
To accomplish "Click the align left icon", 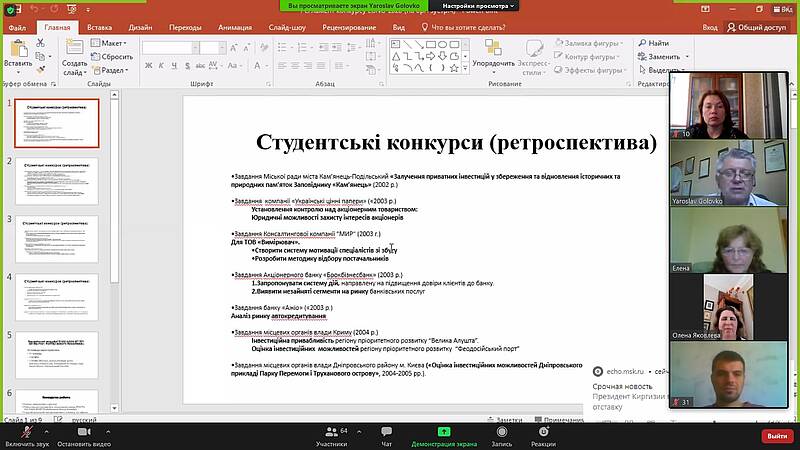I will pos(282,65).
